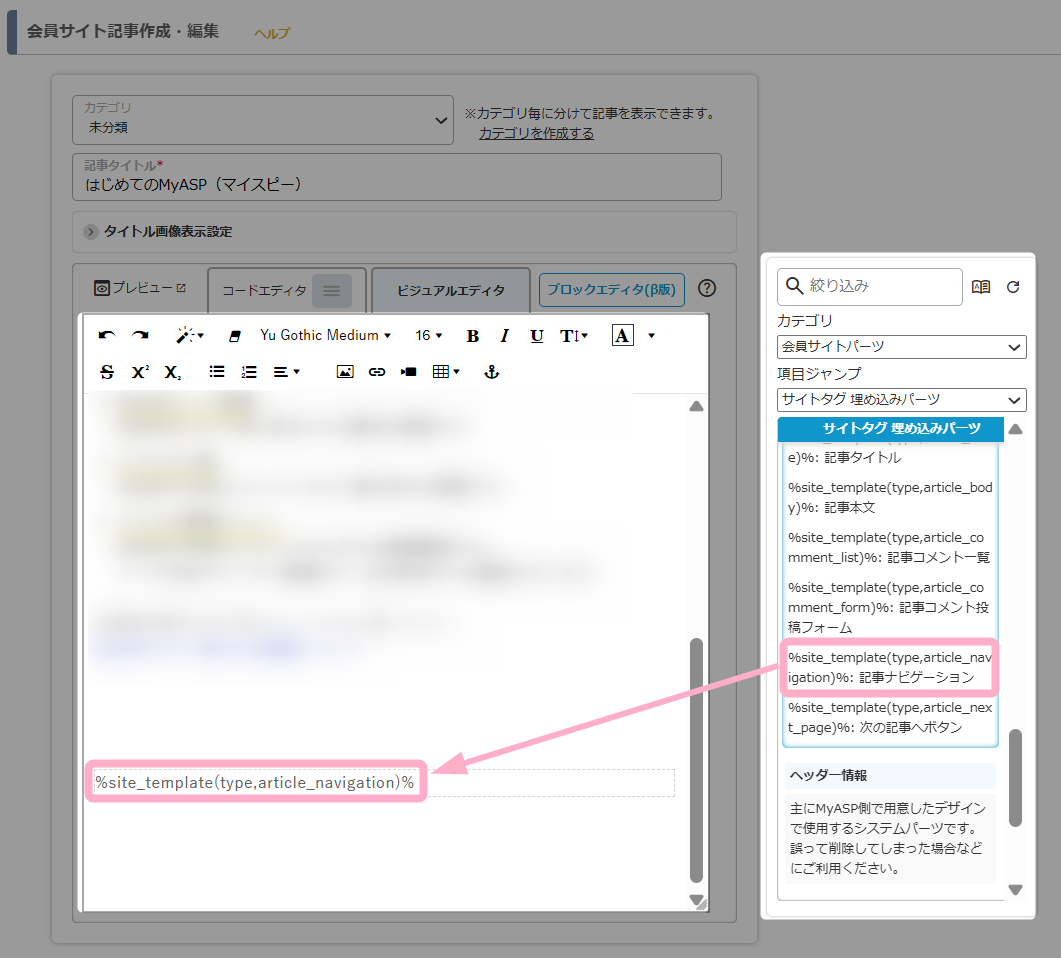1061x958 pixels.
Task: Click the eraser clear formatting icon
Action: 235,336
